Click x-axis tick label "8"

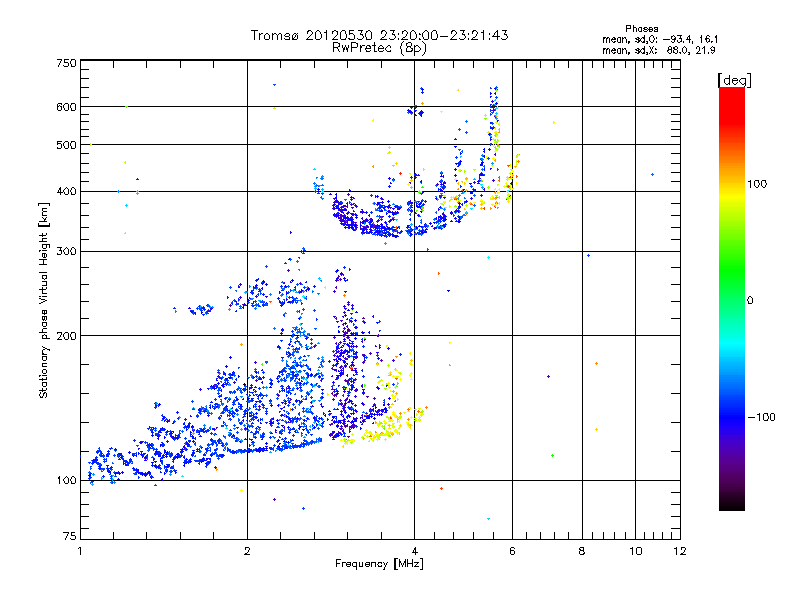click(582, 551)
